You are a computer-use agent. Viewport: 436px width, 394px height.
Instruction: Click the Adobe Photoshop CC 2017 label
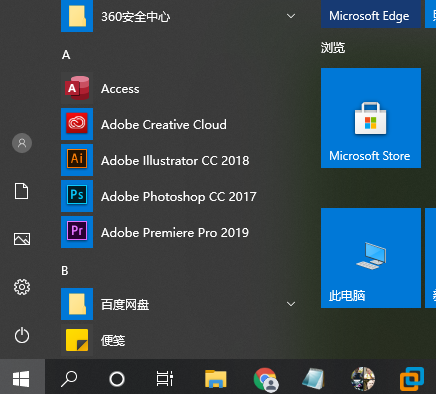(x=179, y=197)
